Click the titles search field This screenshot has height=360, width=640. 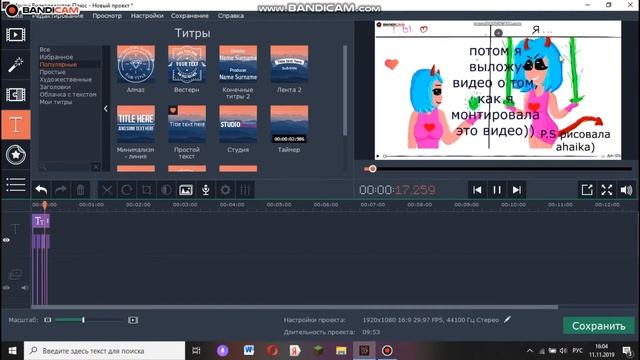[x=66, y=167]
